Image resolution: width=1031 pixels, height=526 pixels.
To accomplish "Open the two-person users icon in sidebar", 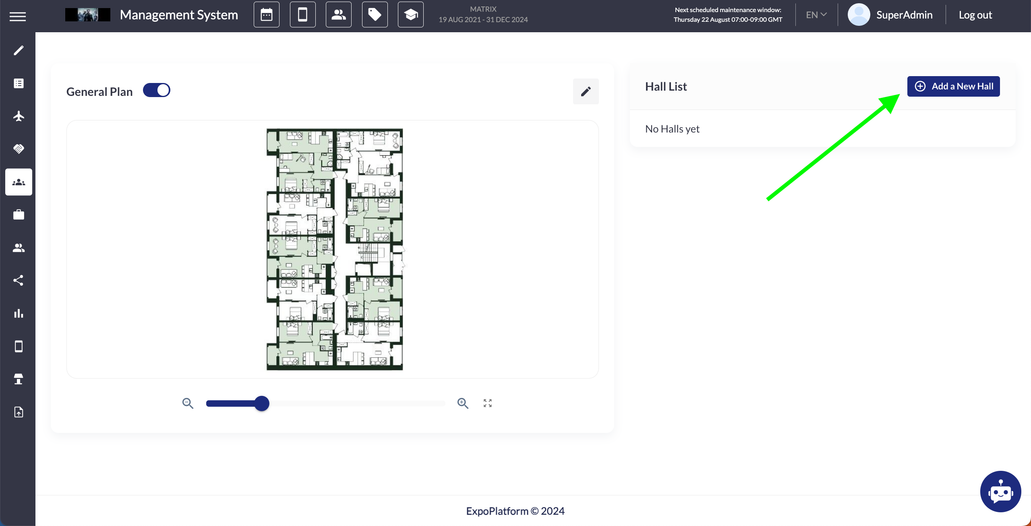I will [x=18, y=248].
